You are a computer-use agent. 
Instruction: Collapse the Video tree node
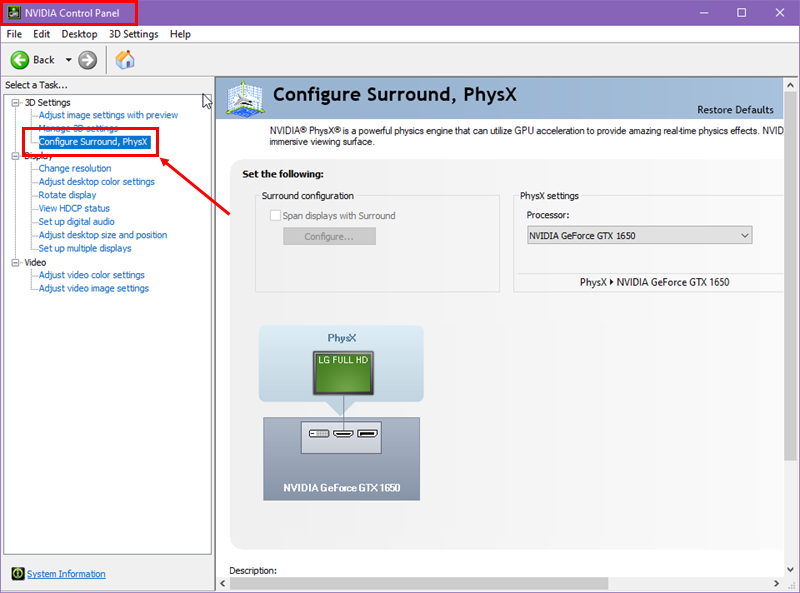coord(15,263)
